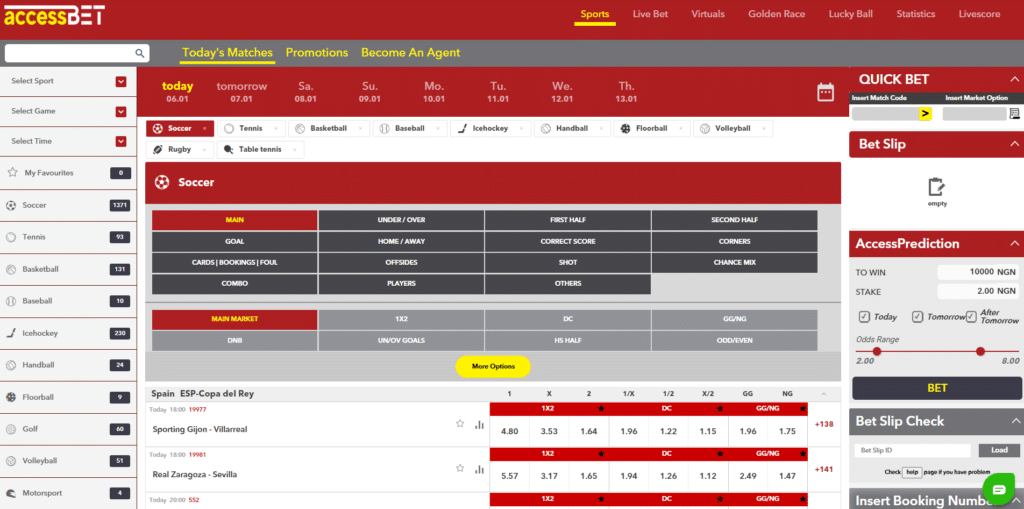The height and width of the screenshot is (509, 1024).
Task: Click the help page button
Action: tap(912, 472)
